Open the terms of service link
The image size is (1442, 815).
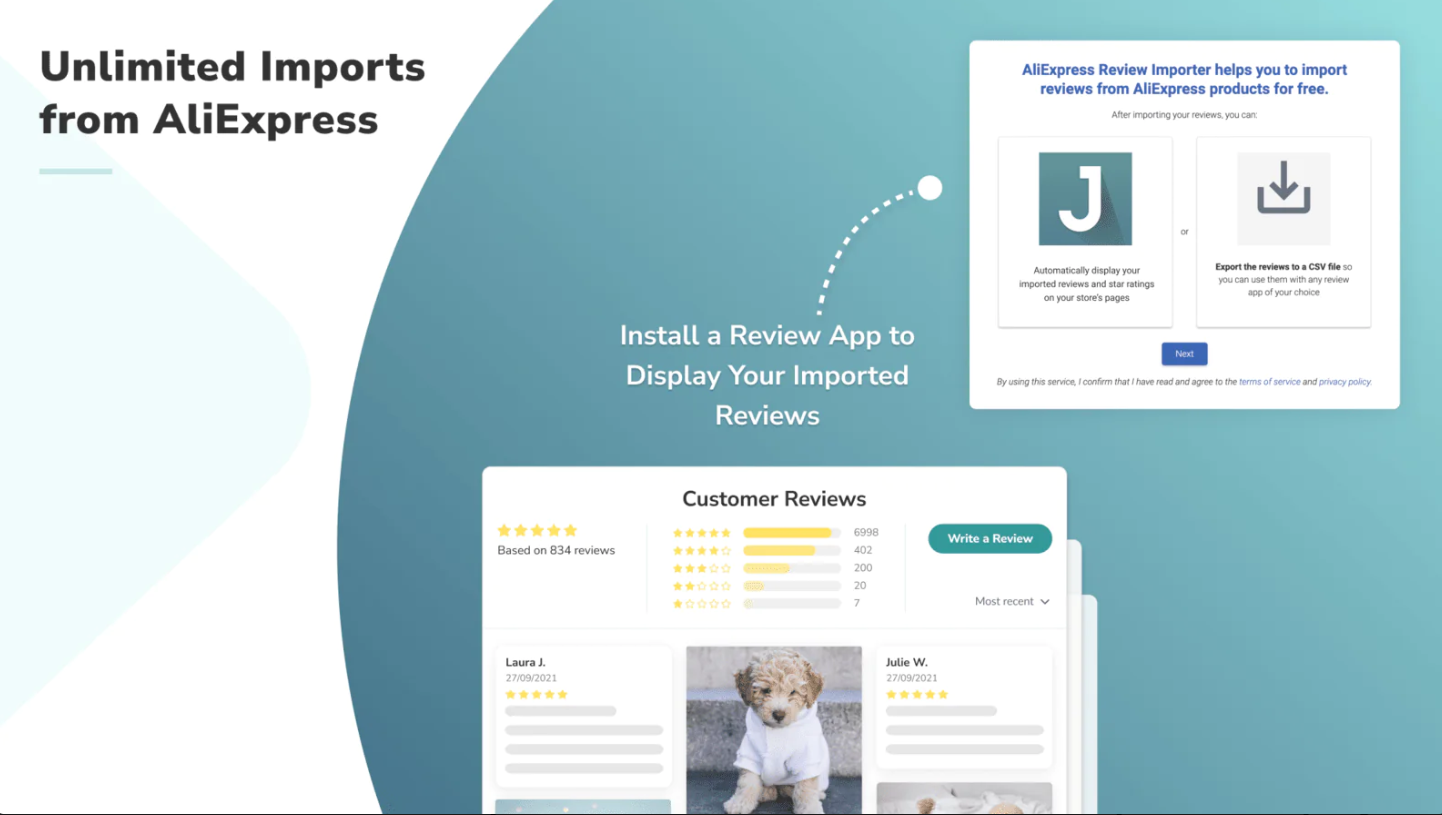click(x=1269, y=382)
